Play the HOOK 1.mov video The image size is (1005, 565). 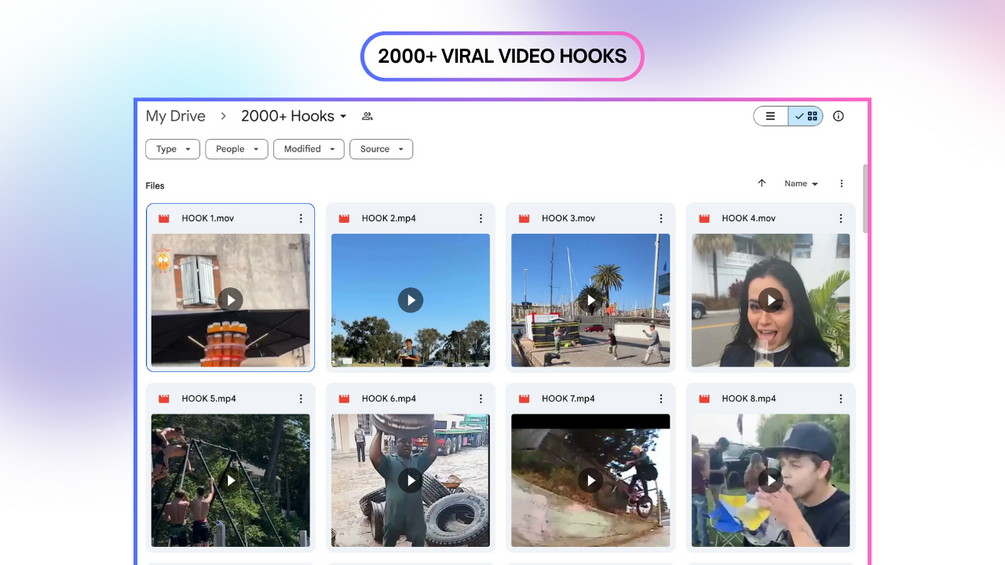[x=230, y=300]
